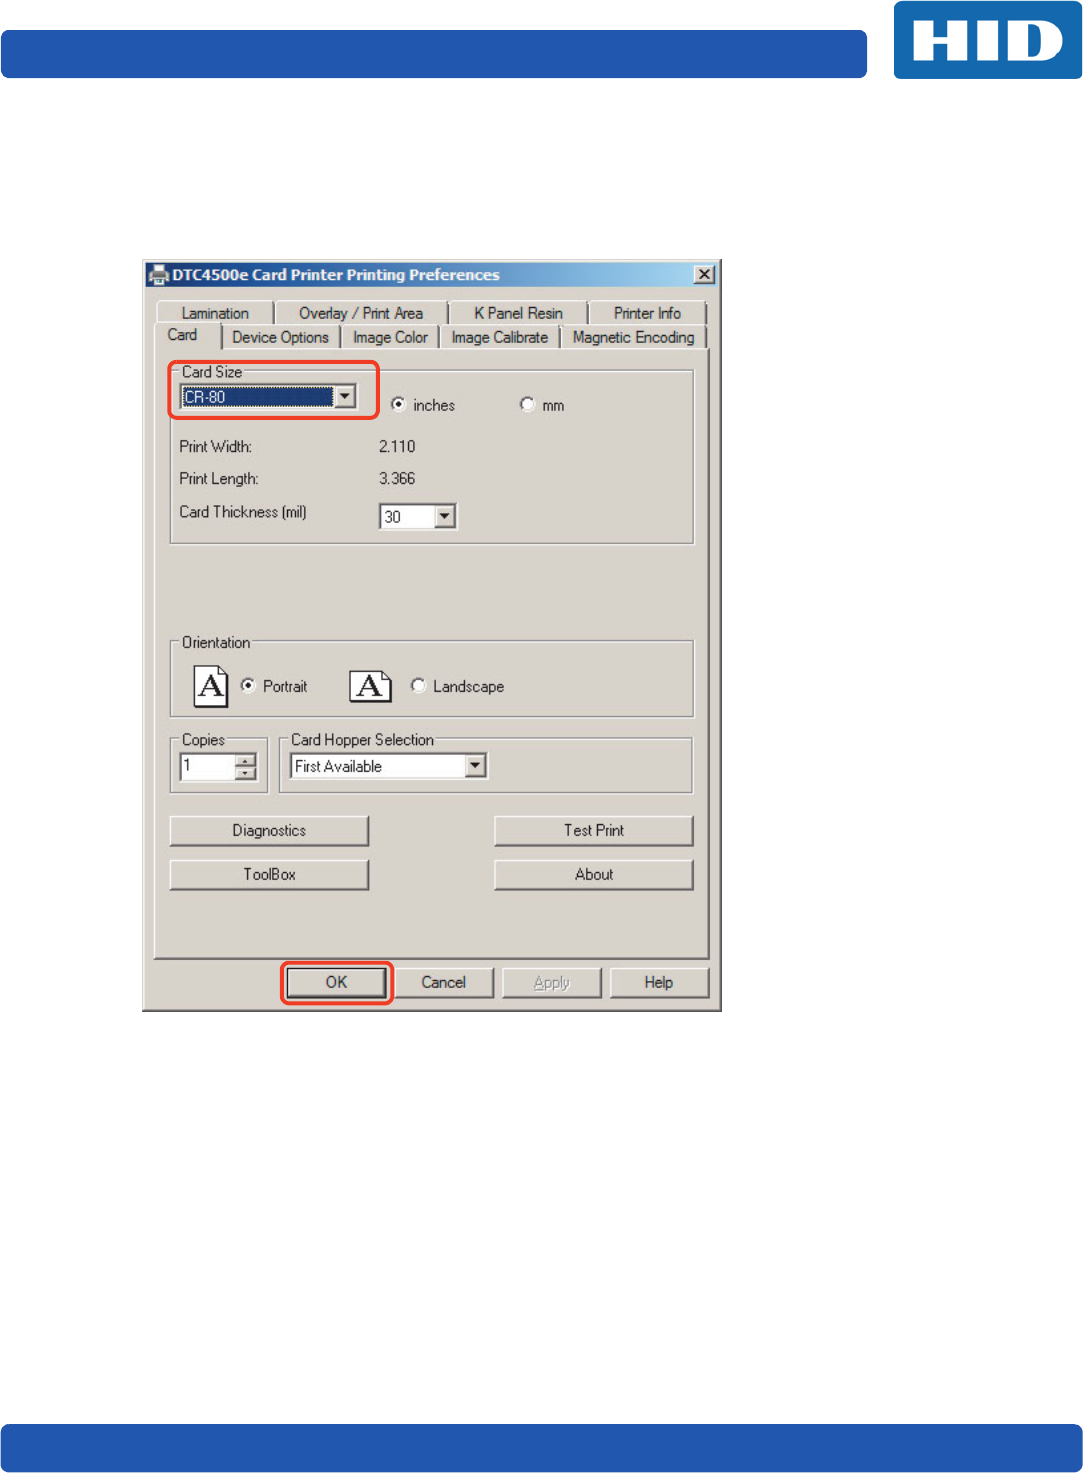Open the Device Options tab

click(281, 338)
